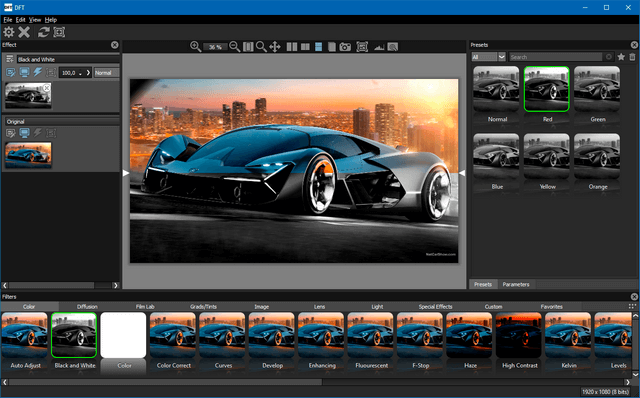Click the mask icon in Original layer
Image resolution: width=640 pixels, height=398 pixels.
pyautogui.click(x=51, y=133)
